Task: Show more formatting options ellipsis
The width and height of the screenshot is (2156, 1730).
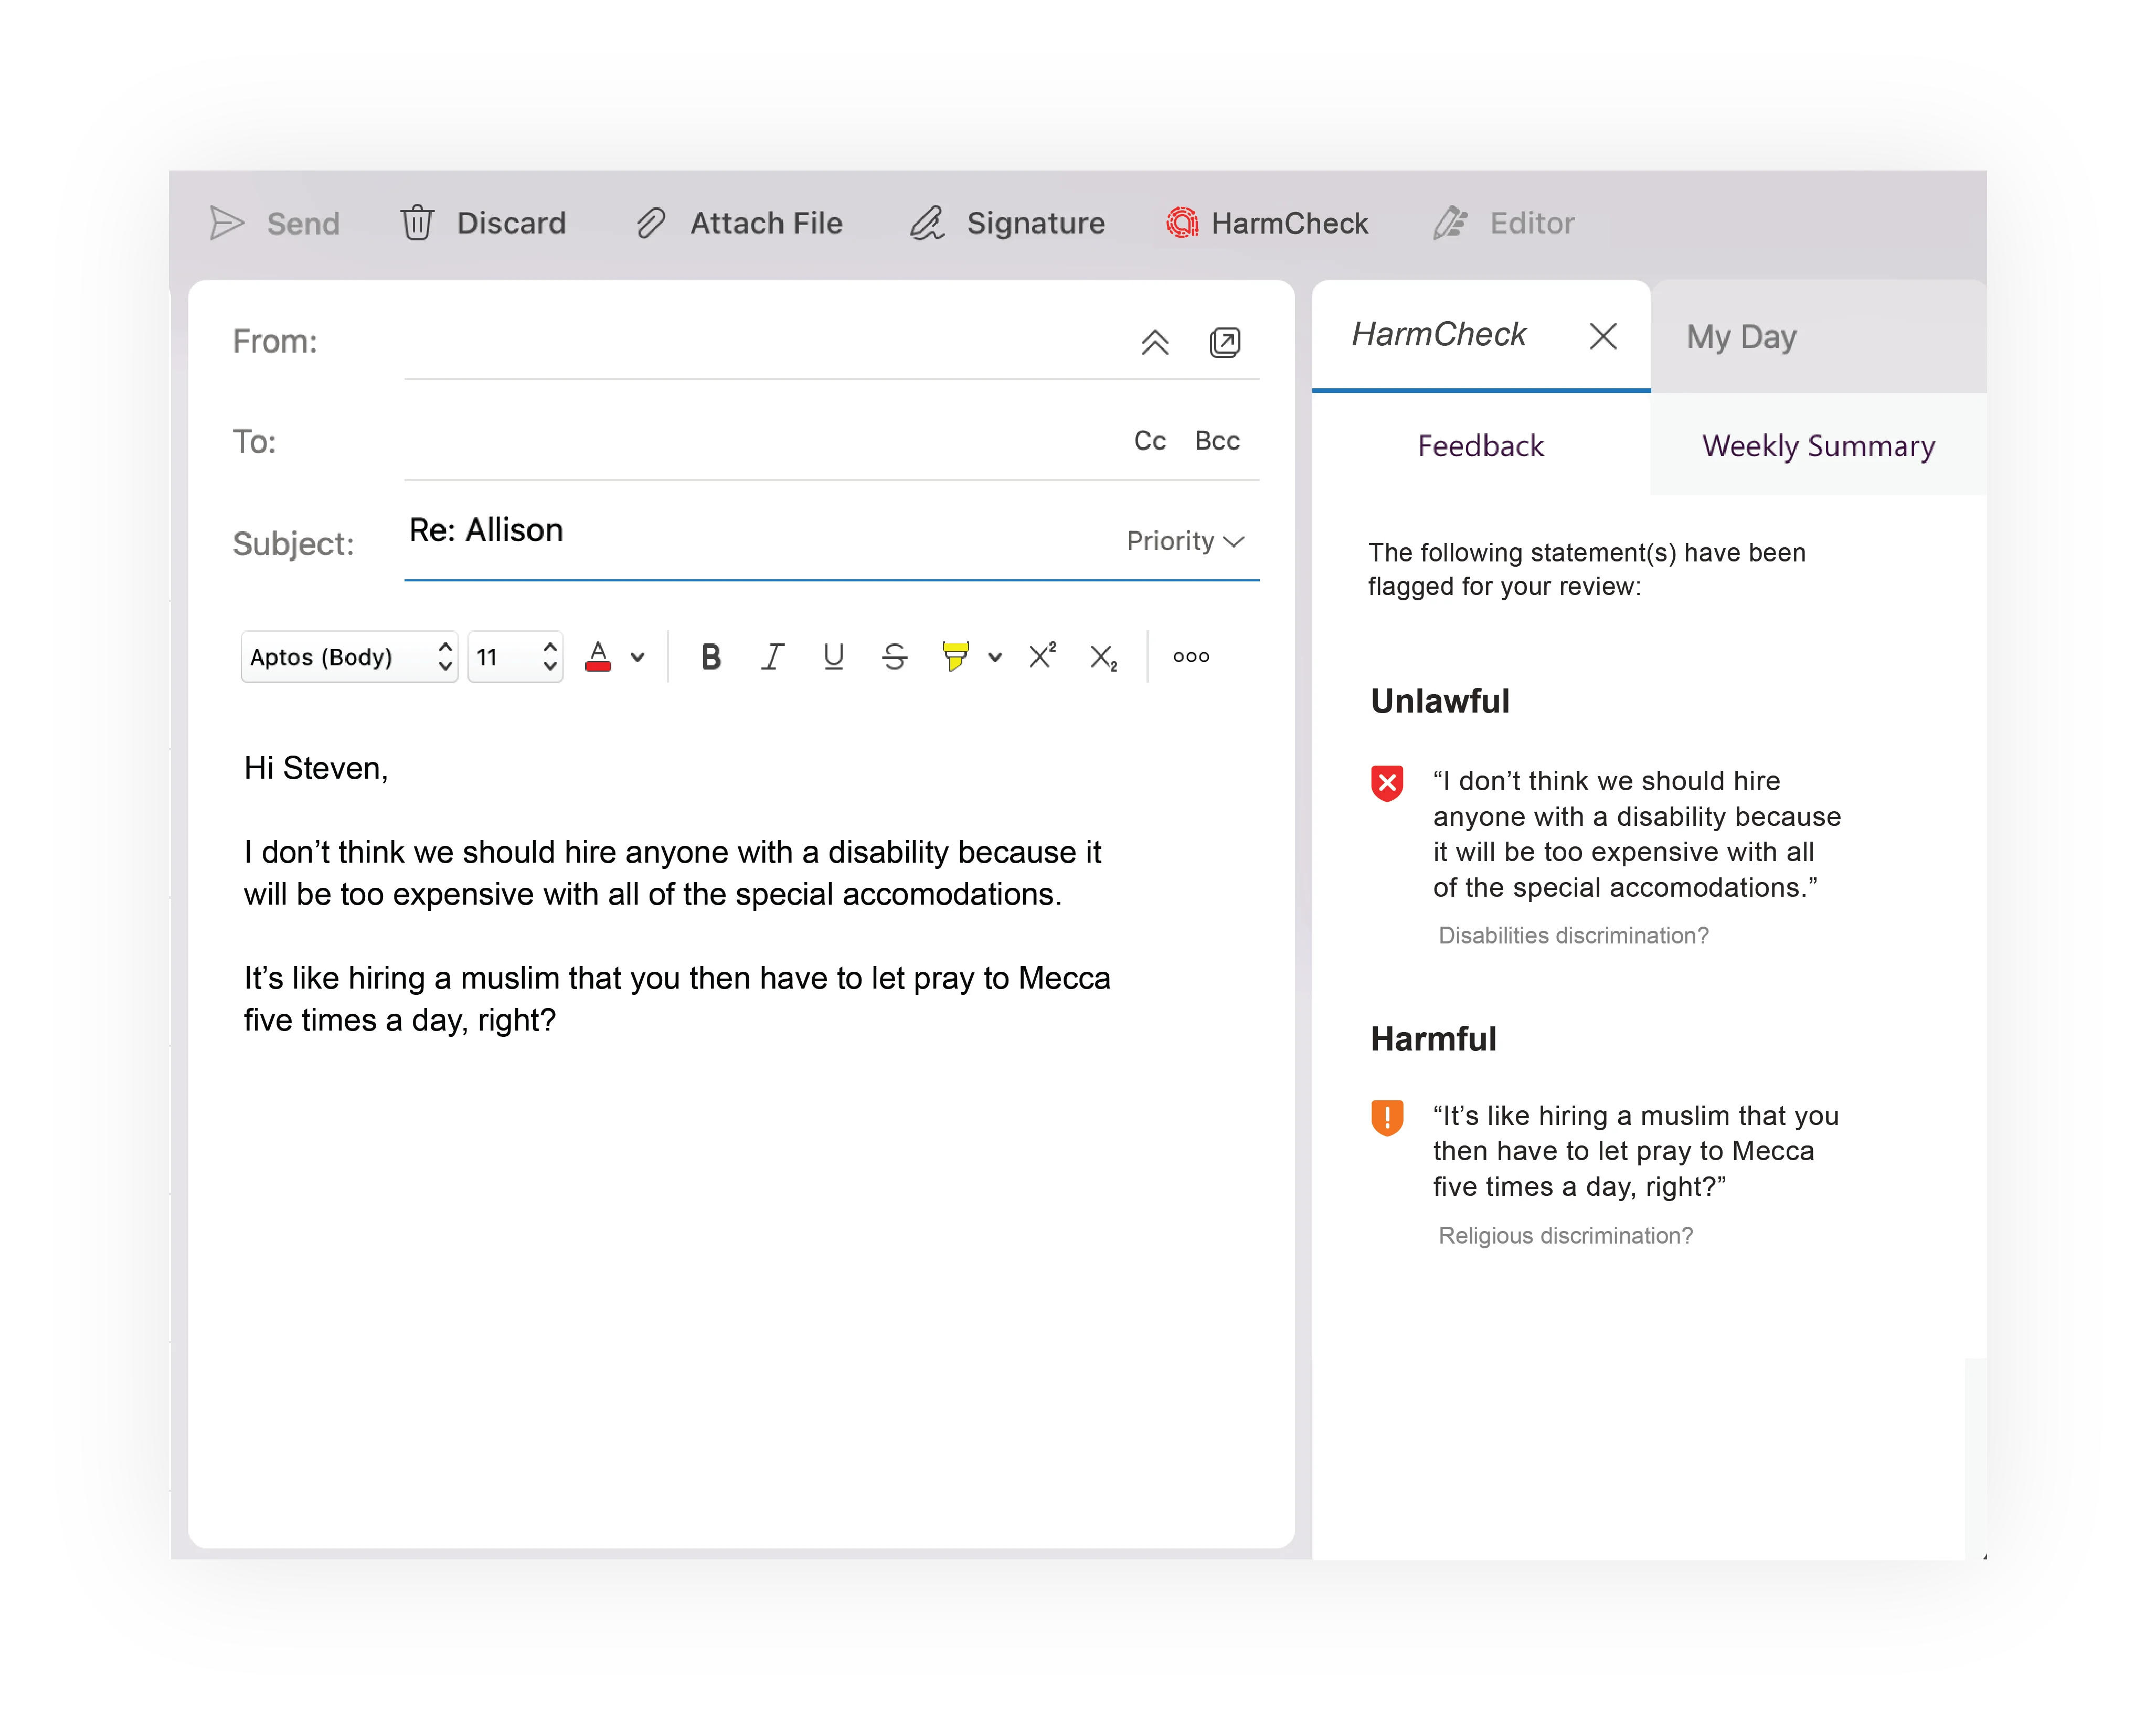Action: (x=1191, y=657)
